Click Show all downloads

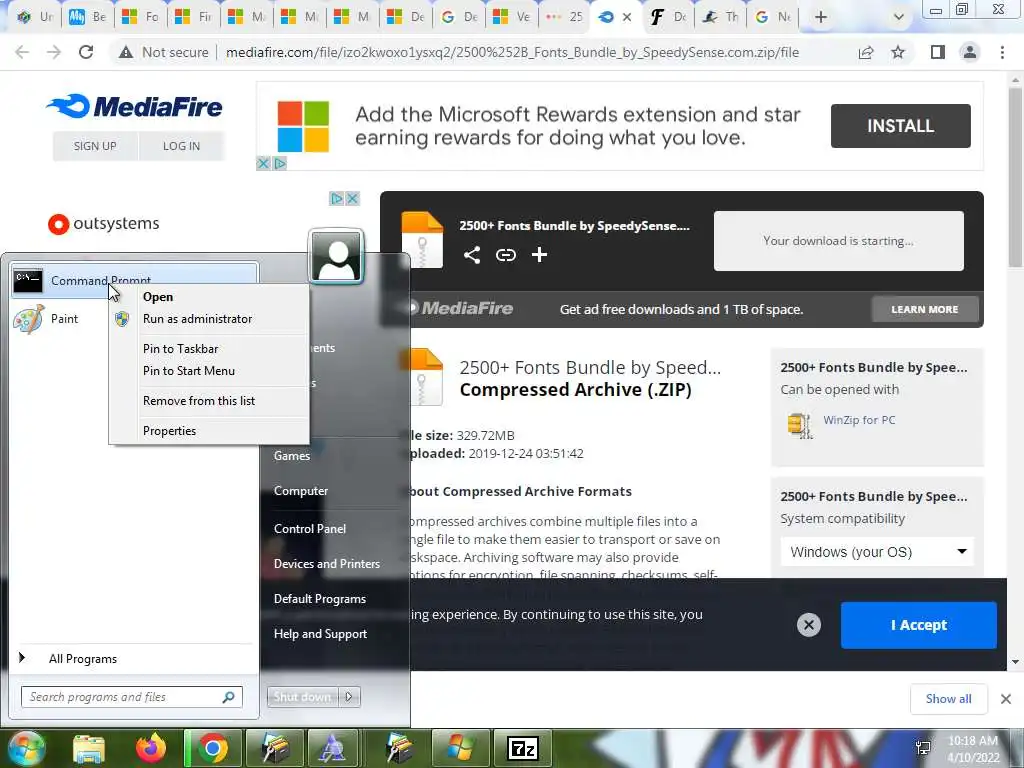point(948,699)
